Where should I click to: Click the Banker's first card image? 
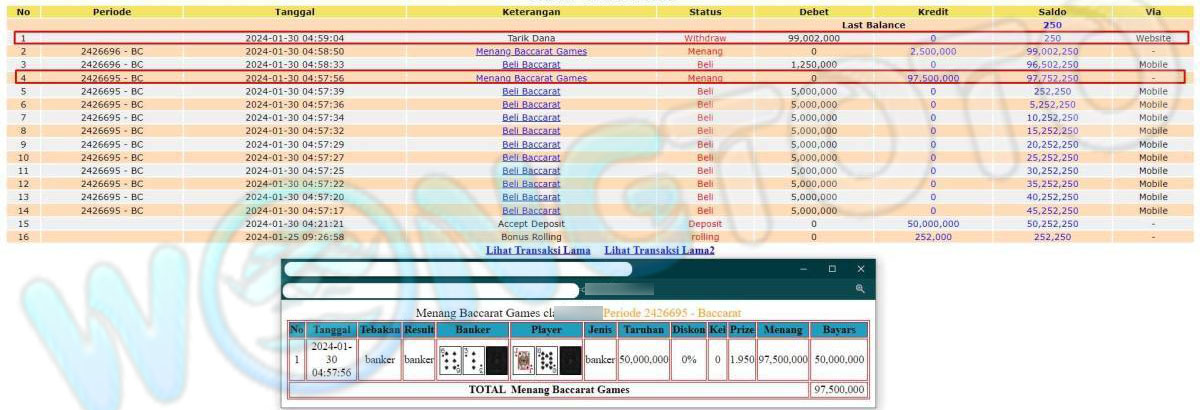(450, 360)
